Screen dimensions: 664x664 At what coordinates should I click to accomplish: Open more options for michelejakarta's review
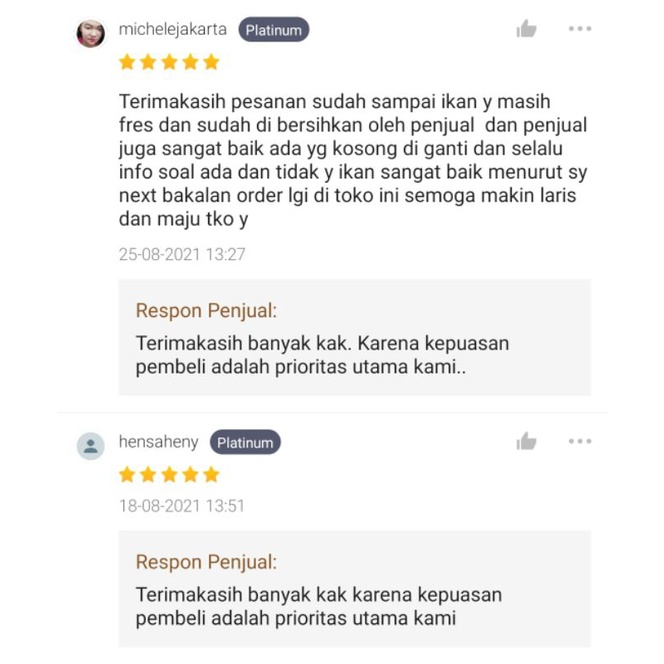pyautogui.click(x=580, y=29)
